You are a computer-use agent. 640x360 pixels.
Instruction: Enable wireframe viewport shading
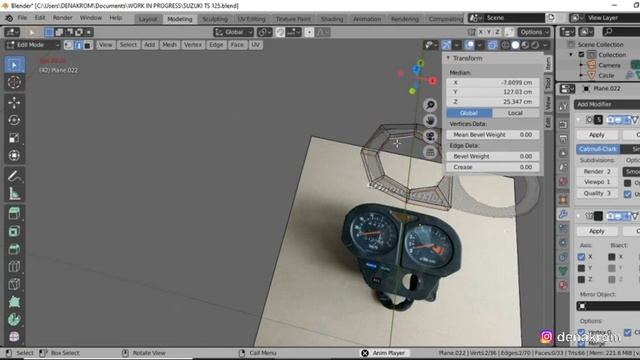[x=506, y=45]
